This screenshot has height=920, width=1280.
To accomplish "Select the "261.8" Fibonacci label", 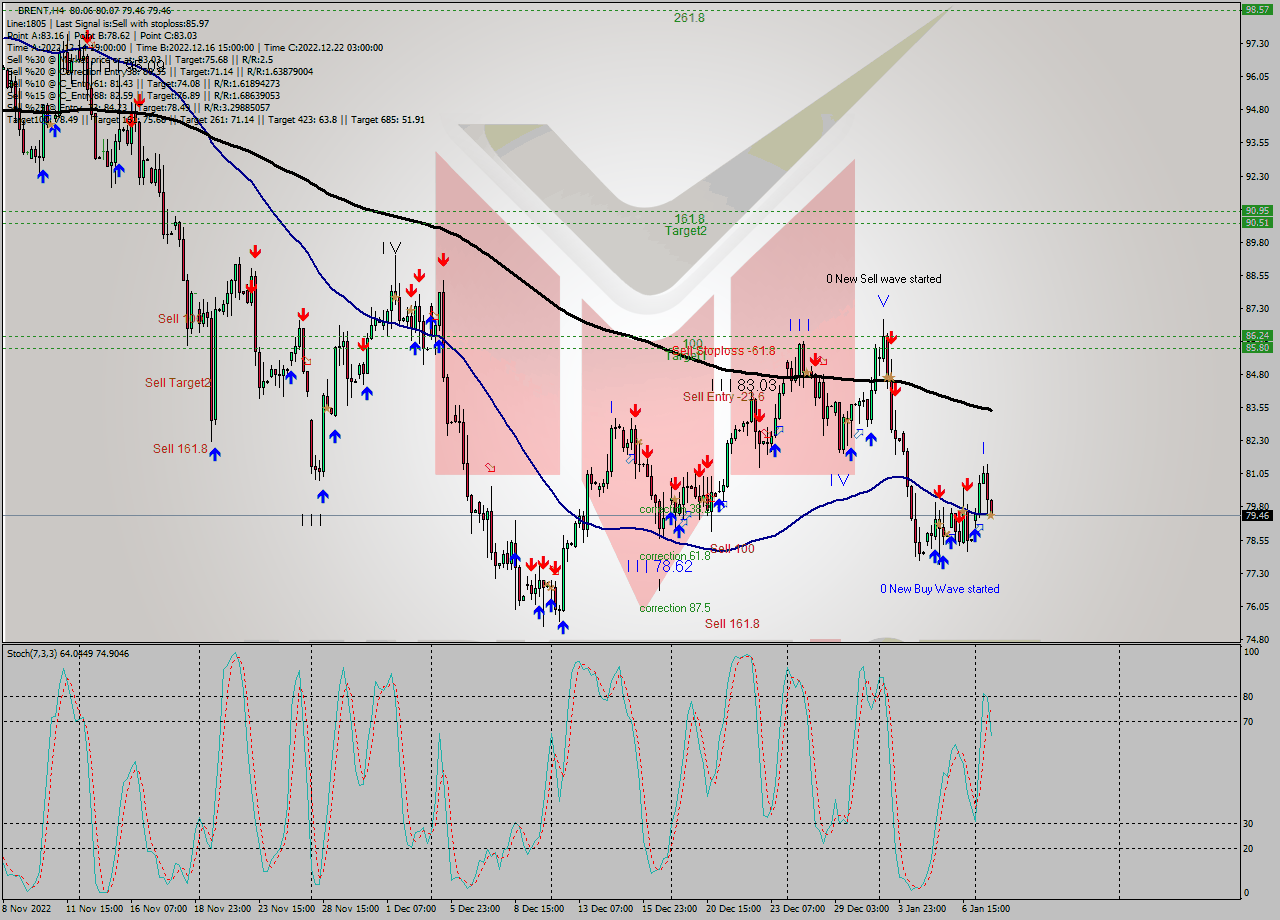I will coord(689,18).
